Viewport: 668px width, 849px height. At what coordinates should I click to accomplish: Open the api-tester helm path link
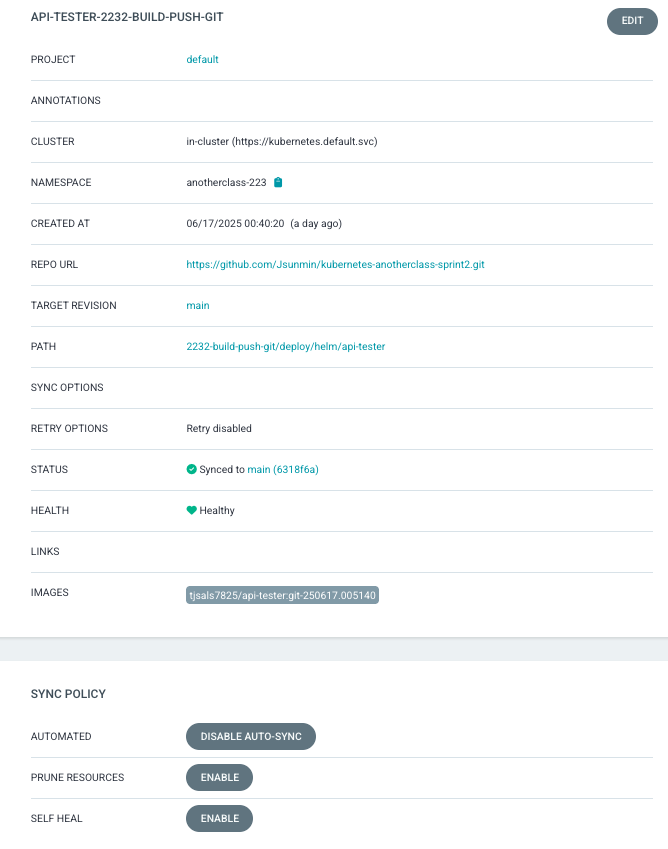285,347
